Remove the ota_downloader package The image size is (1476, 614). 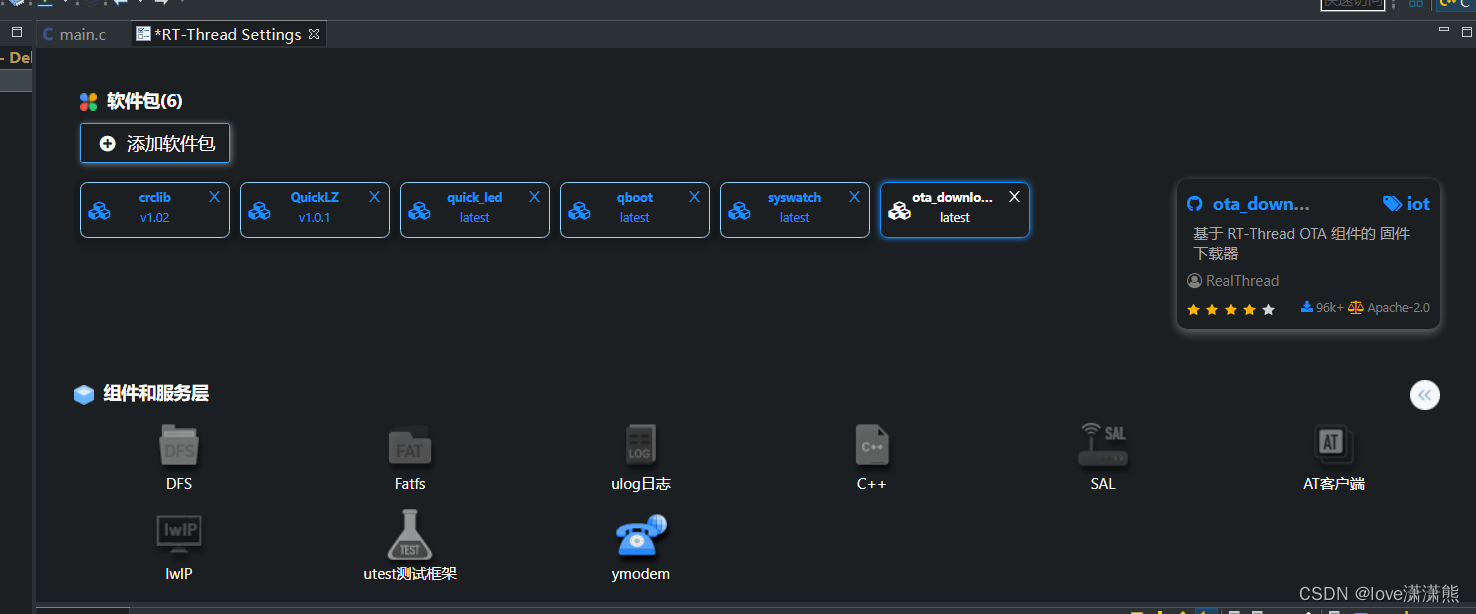coord(1014,197)
